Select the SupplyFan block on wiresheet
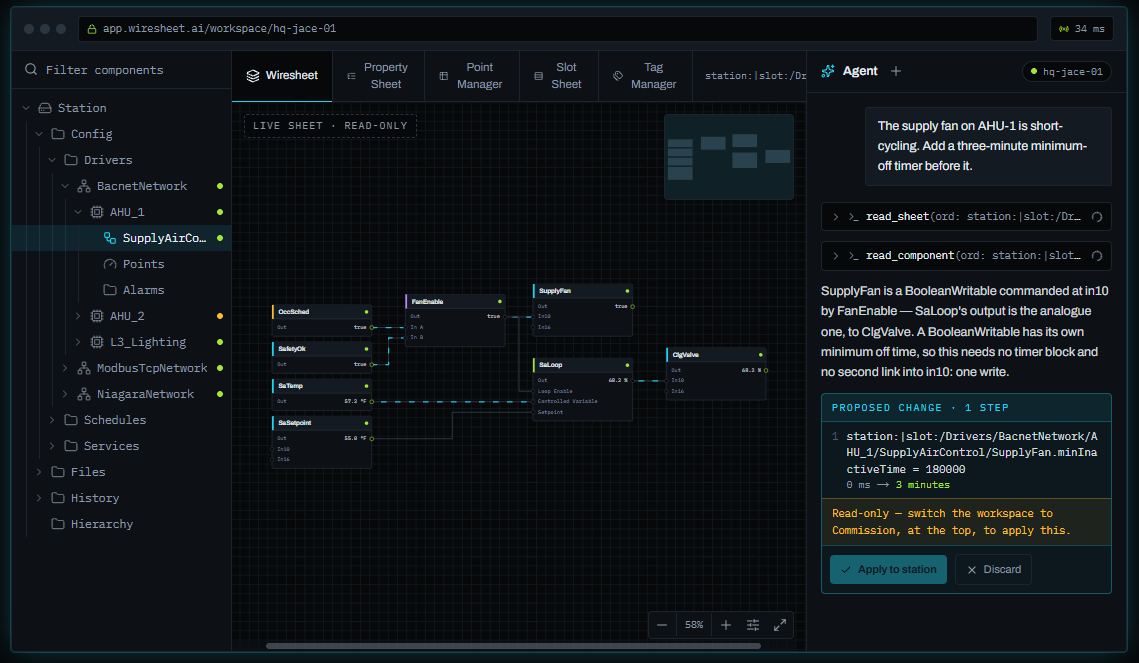Screen dimensions: 1139x663 point(583,310)
